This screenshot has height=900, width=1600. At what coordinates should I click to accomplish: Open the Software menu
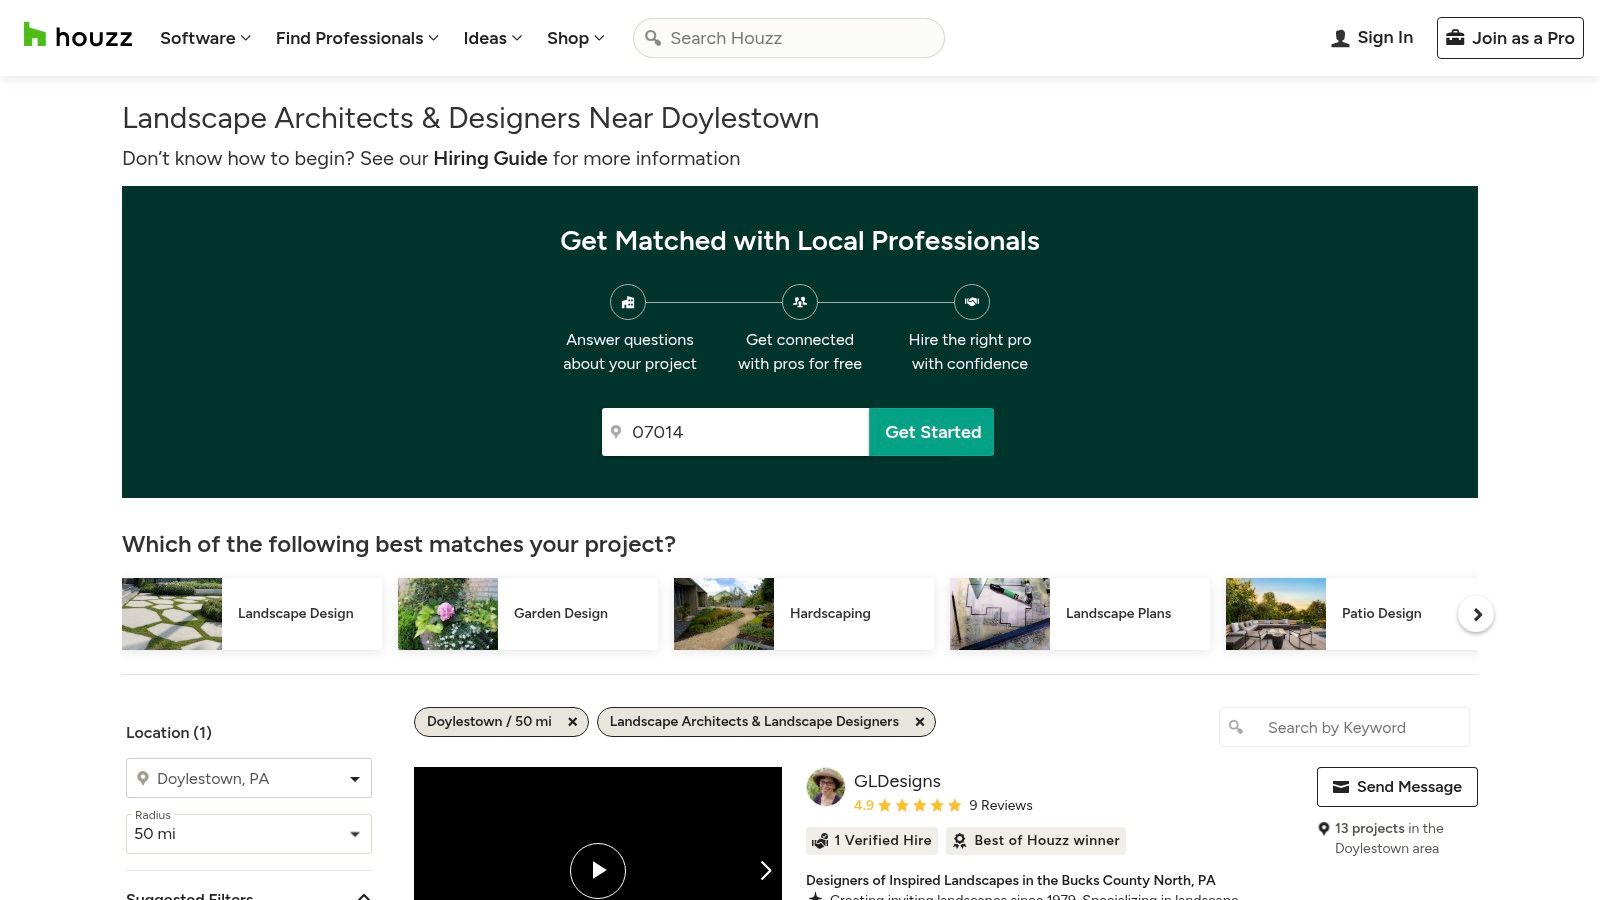(x=205, y=38)
